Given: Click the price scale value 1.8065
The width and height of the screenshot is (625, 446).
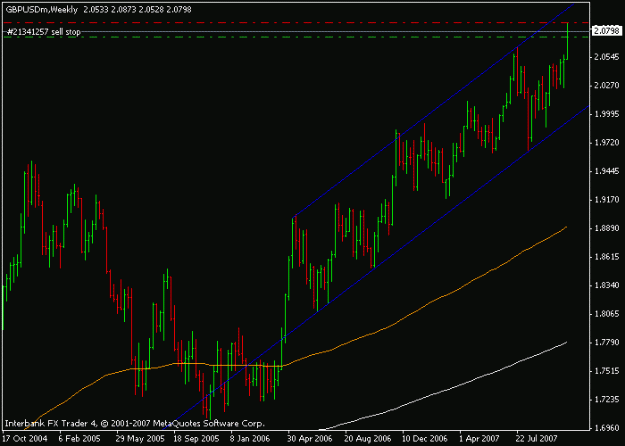Looking at the screenshot, I should click(x=607, y=314).
